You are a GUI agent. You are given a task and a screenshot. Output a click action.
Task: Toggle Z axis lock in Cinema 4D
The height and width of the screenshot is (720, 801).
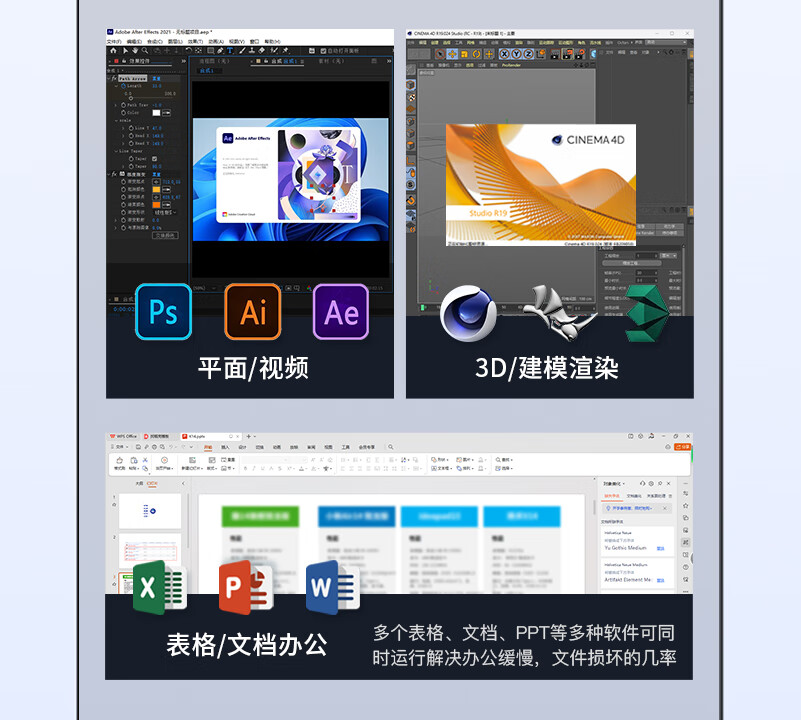[x=528, y=54]
